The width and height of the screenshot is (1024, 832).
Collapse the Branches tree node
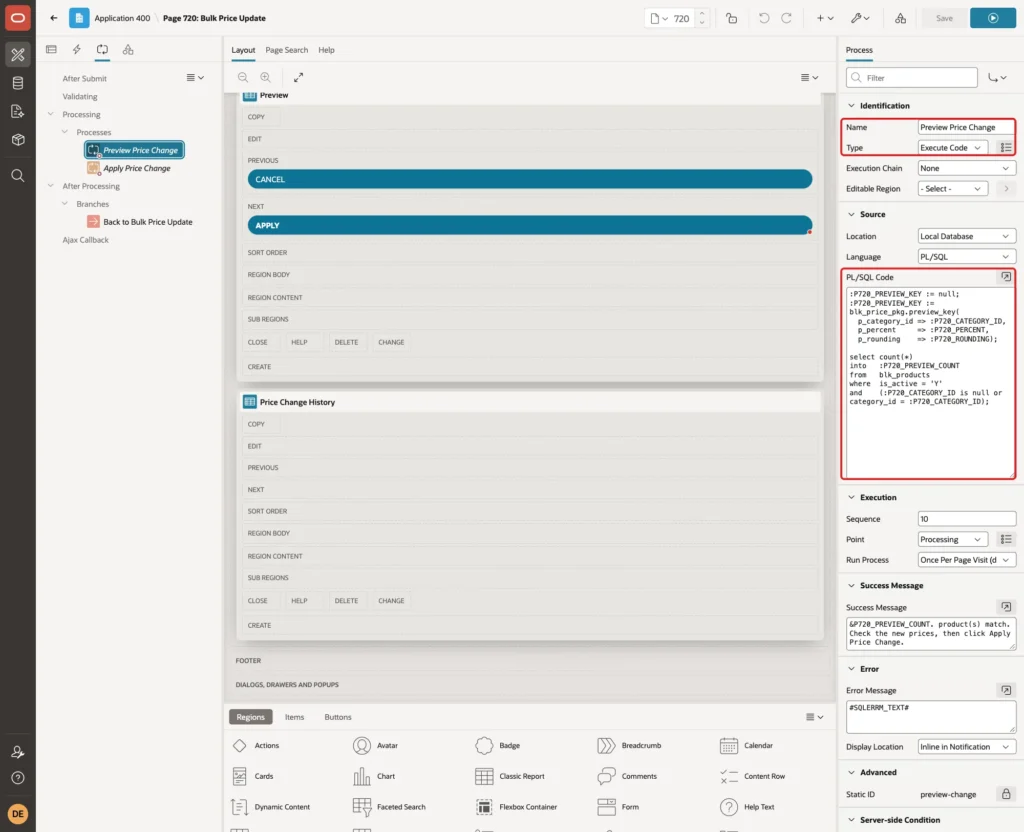[x=65, y=204]
